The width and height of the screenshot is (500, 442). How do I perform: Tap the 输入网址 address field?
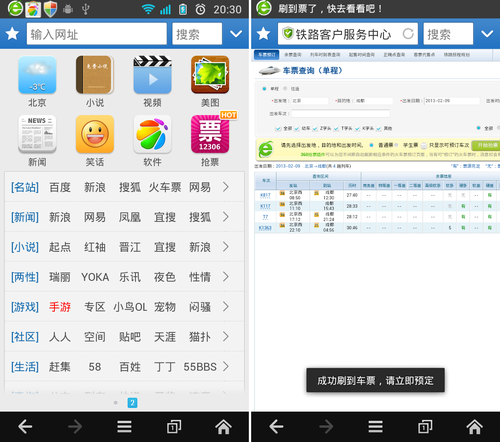97,34
